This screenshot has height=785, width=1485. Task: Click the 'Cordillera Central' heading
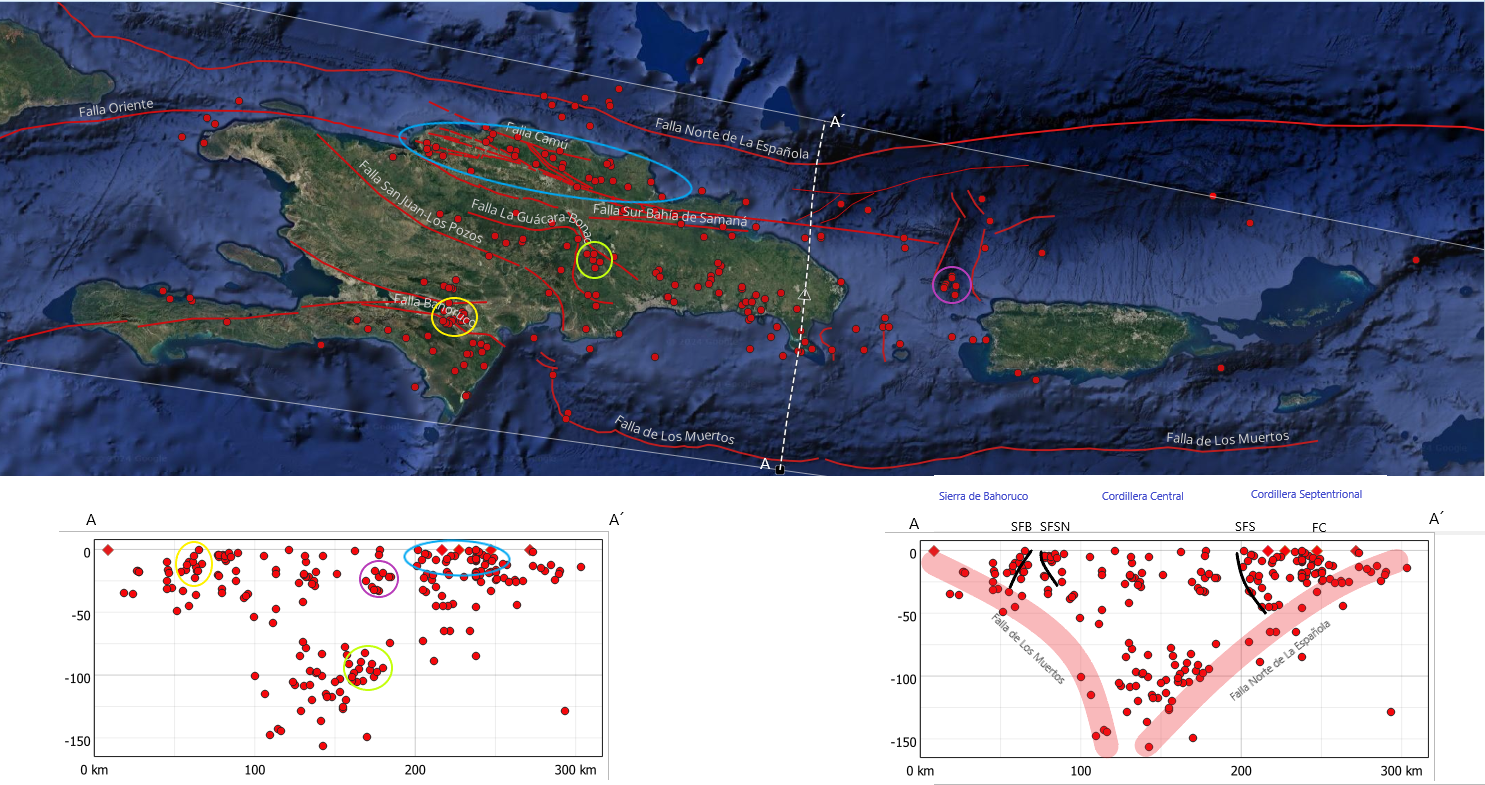pyautogui.click(x=1142, y=496)
